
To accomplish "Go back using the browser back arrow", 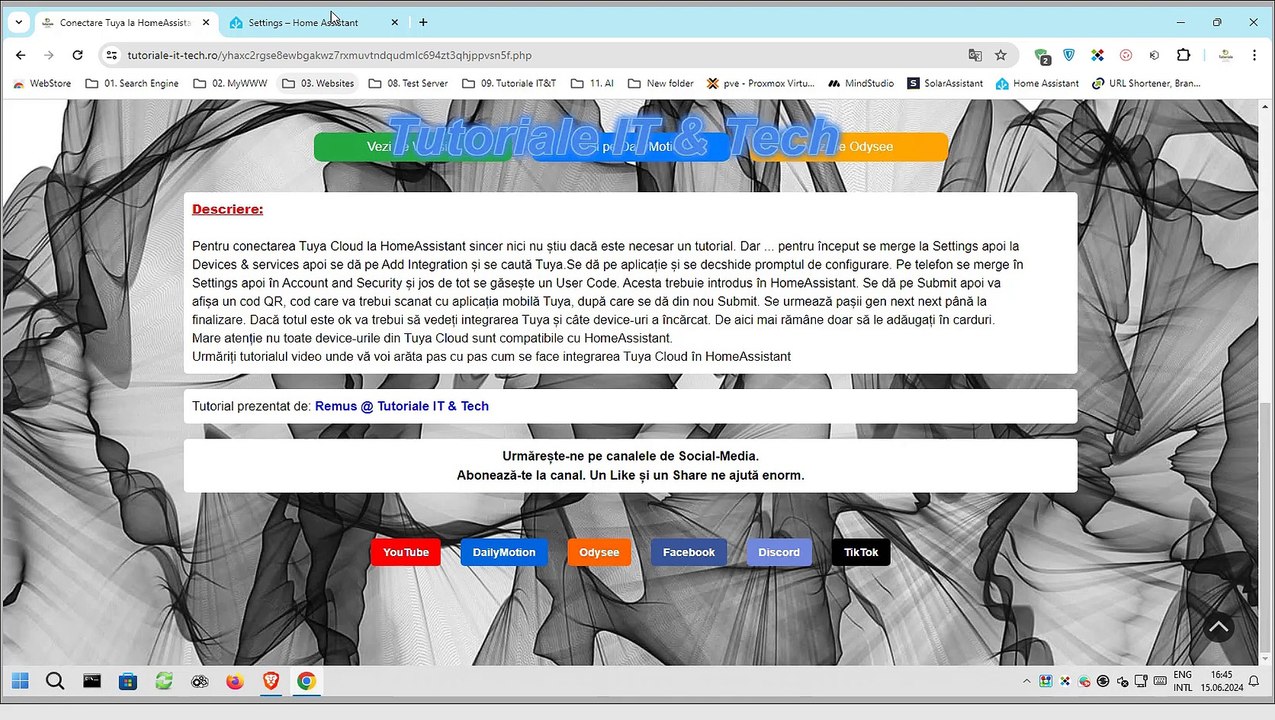I will pos(21,55).
